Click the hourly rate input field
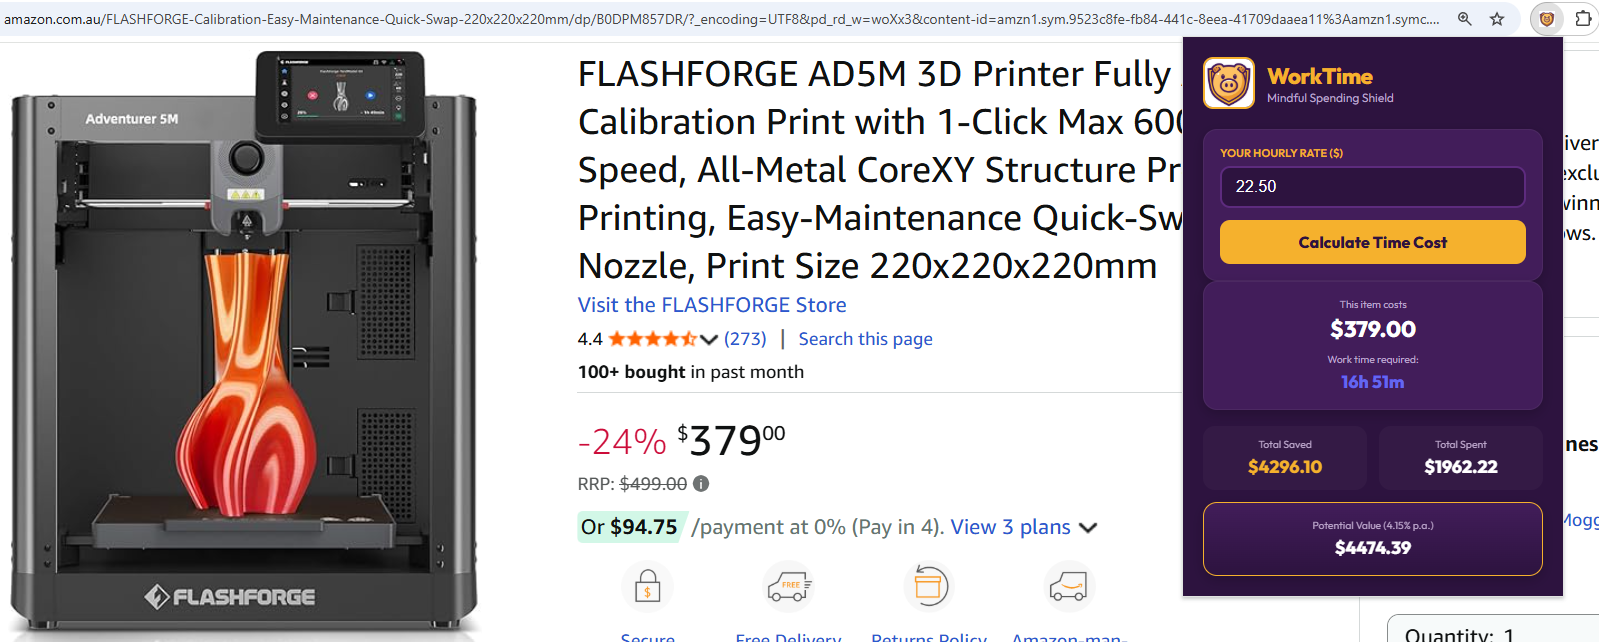Screen dimensions: 1599x642 click(x=1372, y=187)
